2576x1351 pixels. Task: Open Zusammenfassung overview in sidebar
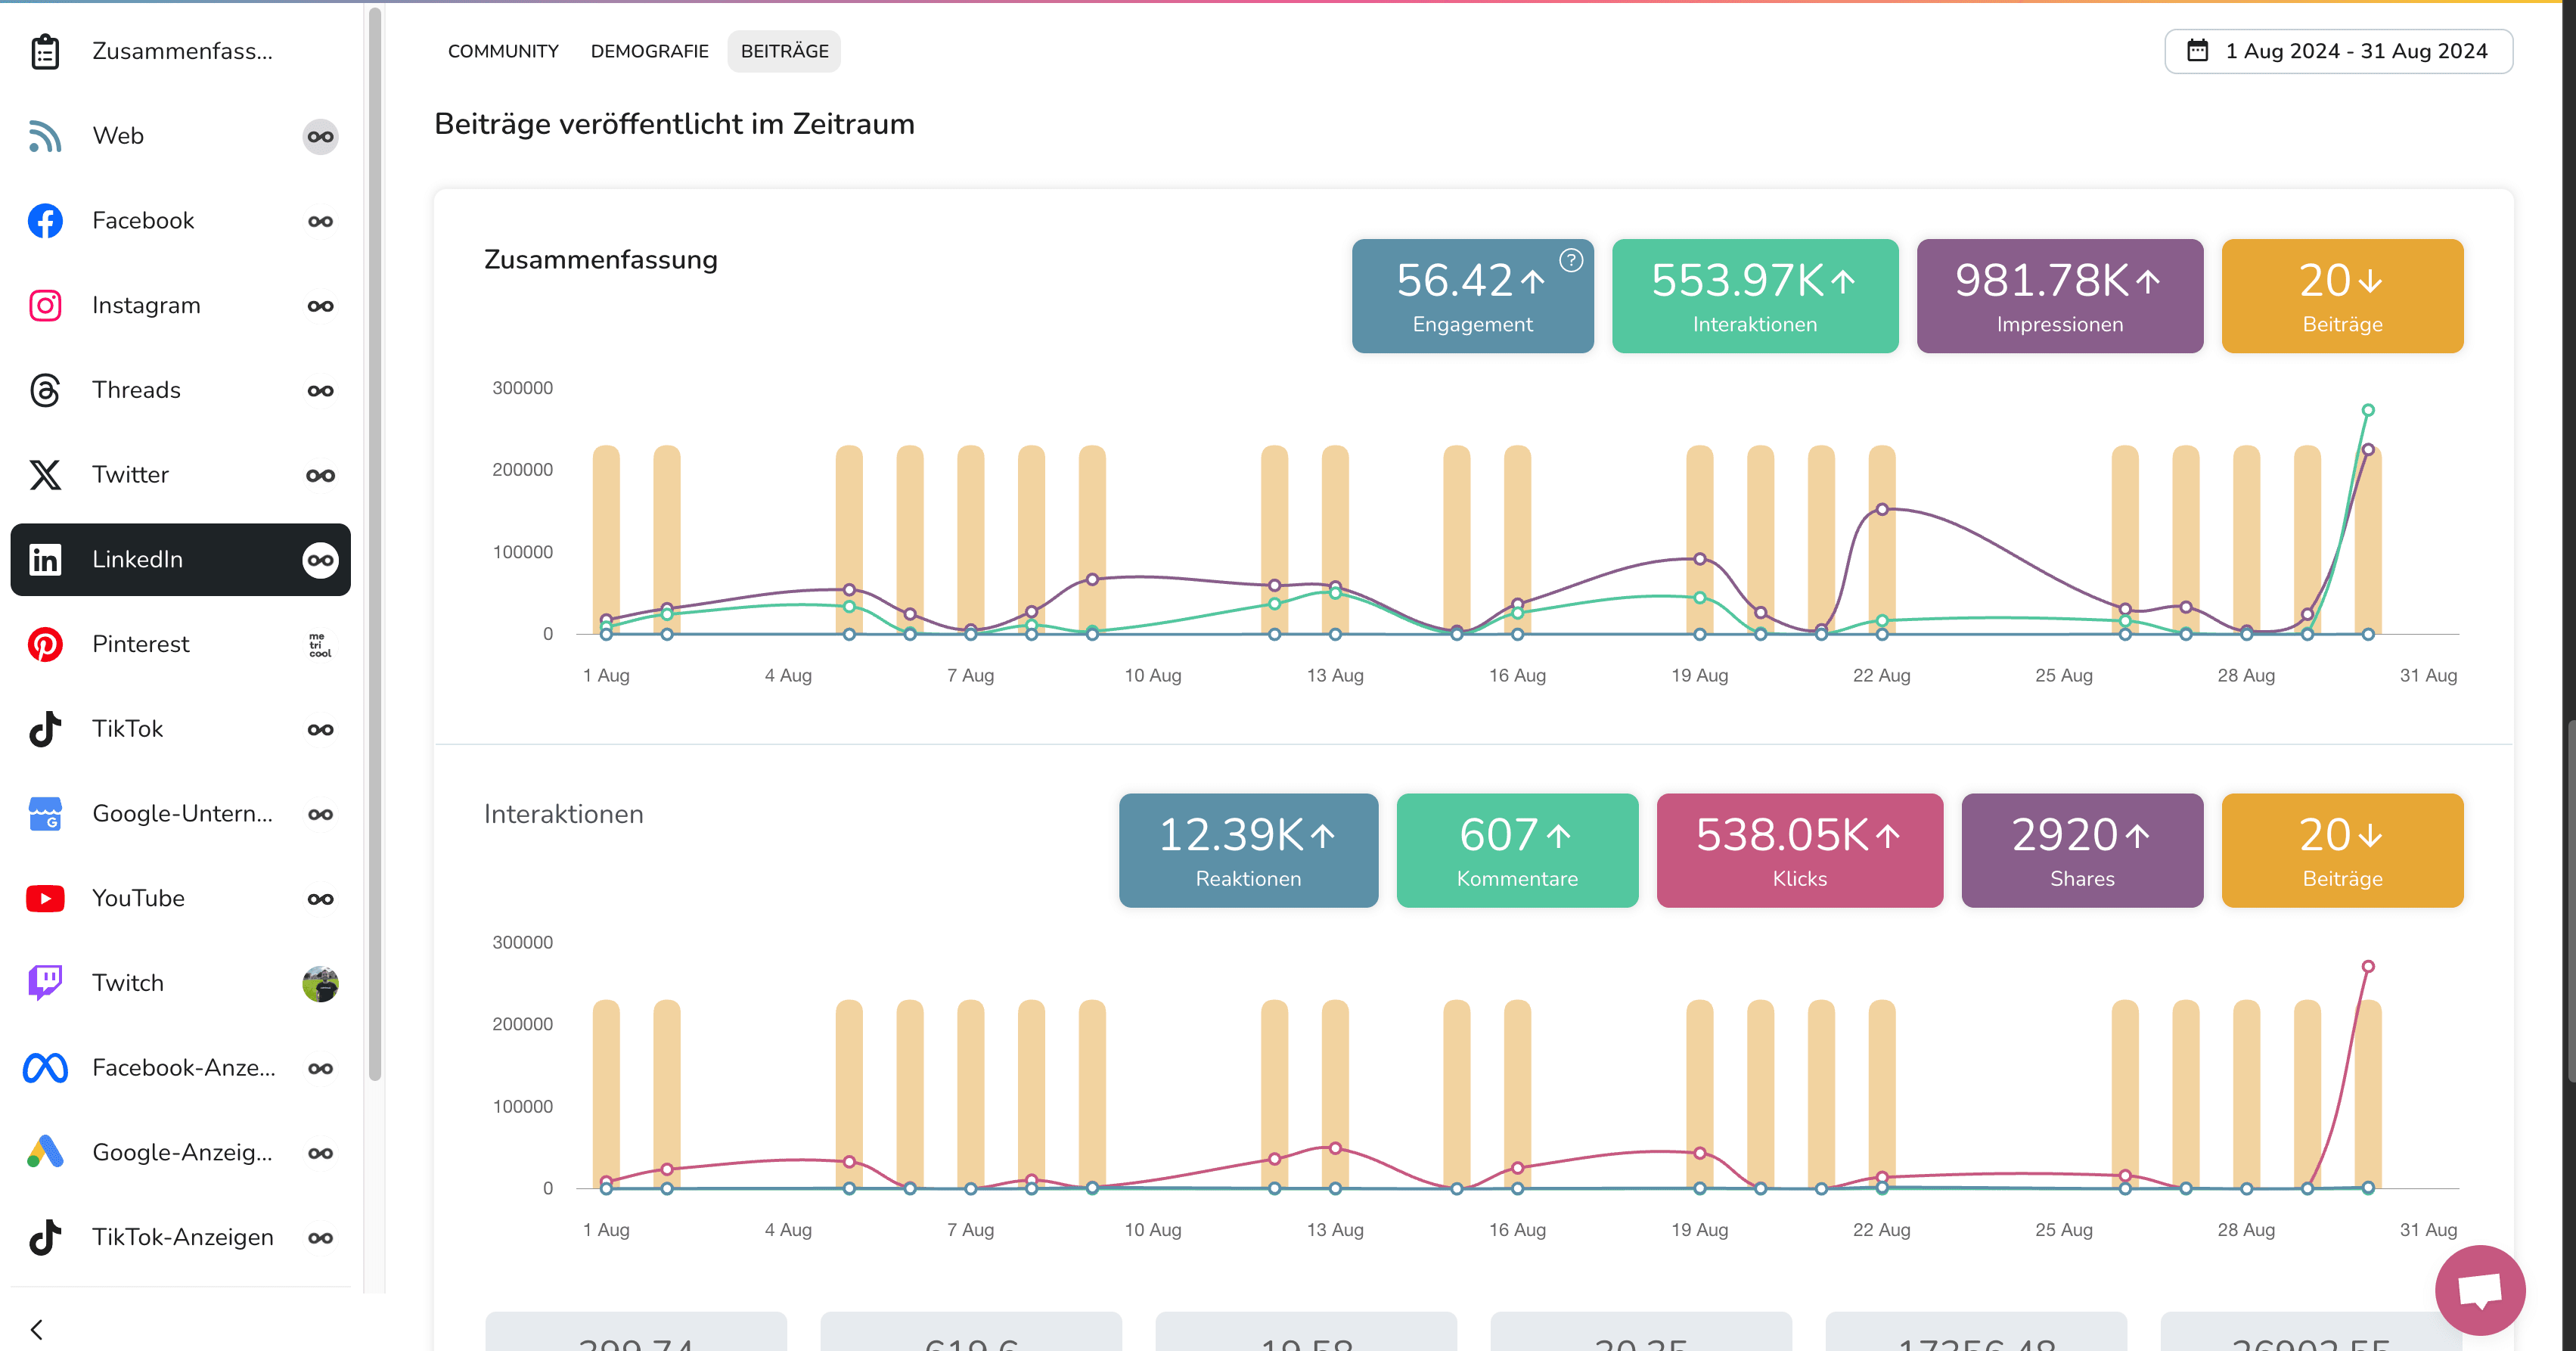(x=181, y=51)
